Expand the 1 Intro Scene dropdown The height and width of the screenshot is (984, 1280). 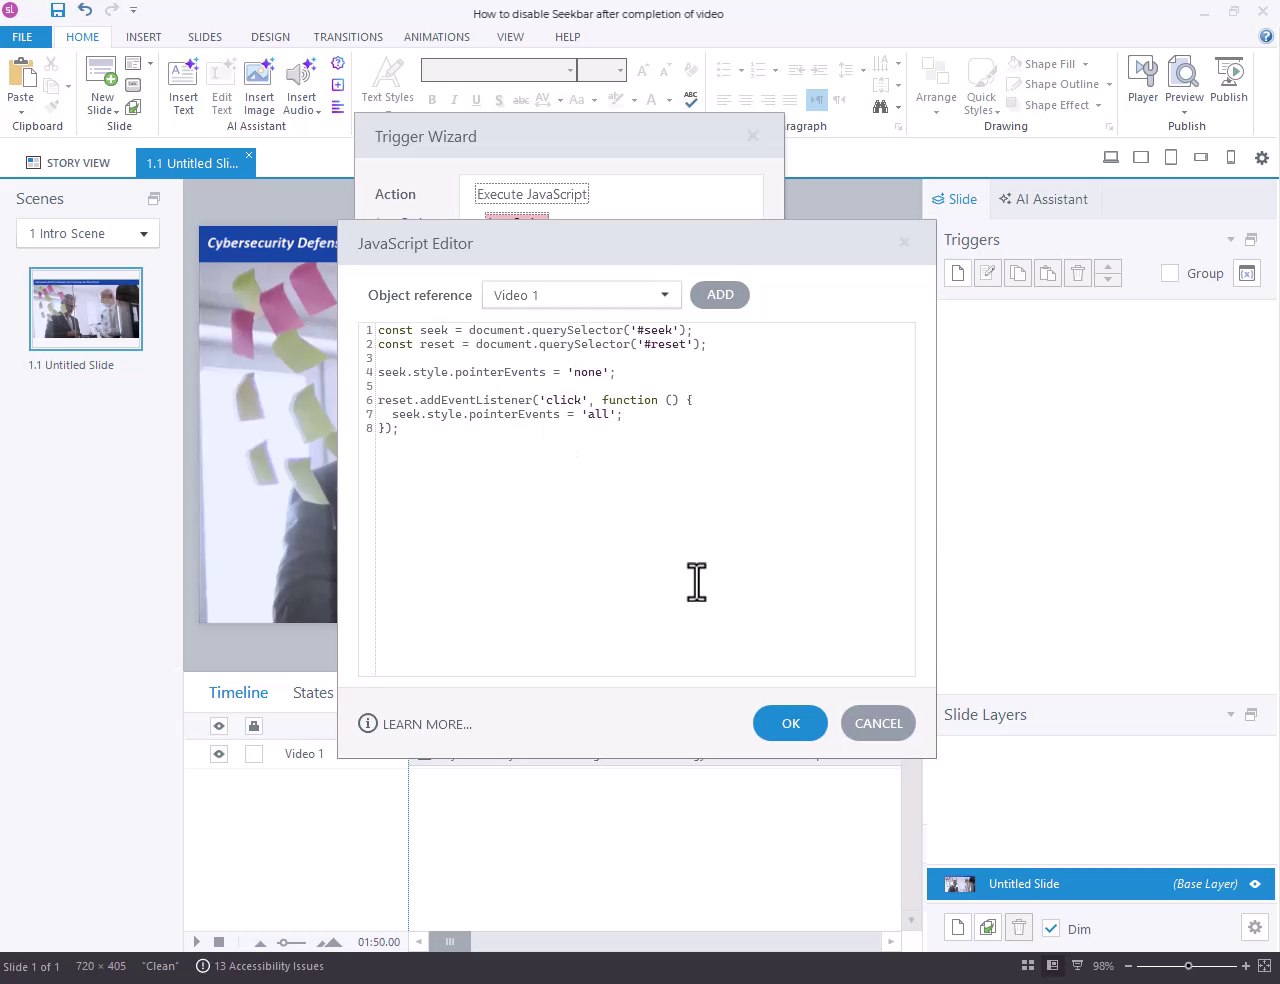point(87,234)
